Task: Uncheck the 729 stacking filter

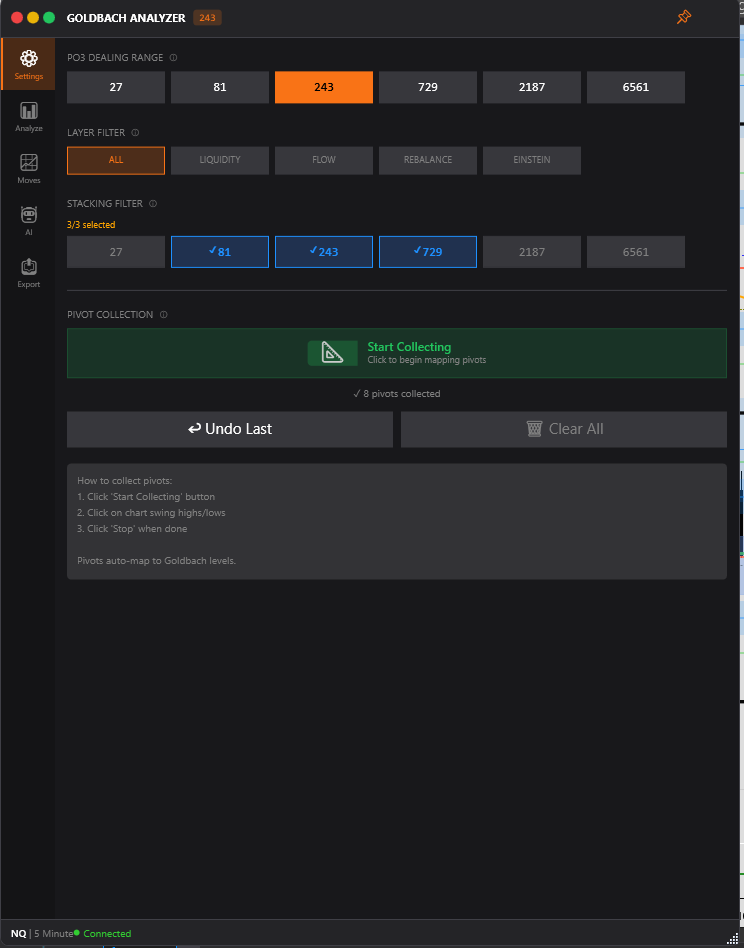Action: tap(428, 252)
